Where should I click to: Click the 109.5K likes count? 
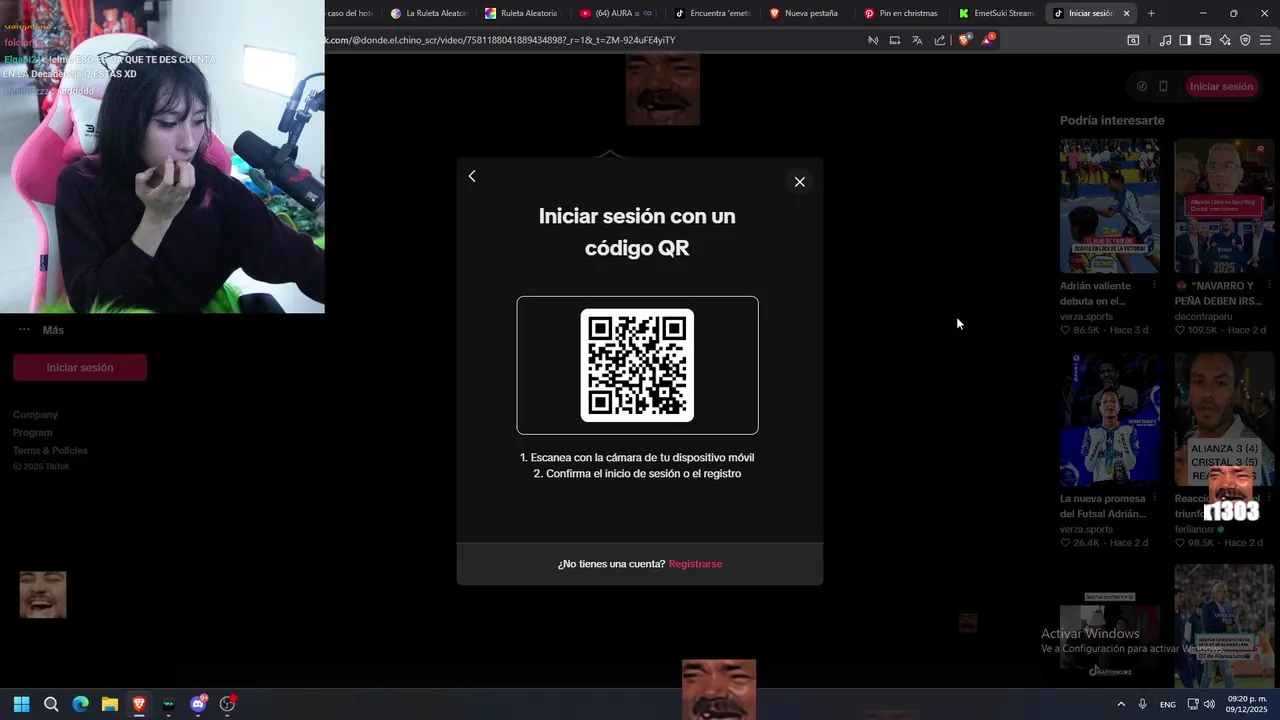(1202, 330)
